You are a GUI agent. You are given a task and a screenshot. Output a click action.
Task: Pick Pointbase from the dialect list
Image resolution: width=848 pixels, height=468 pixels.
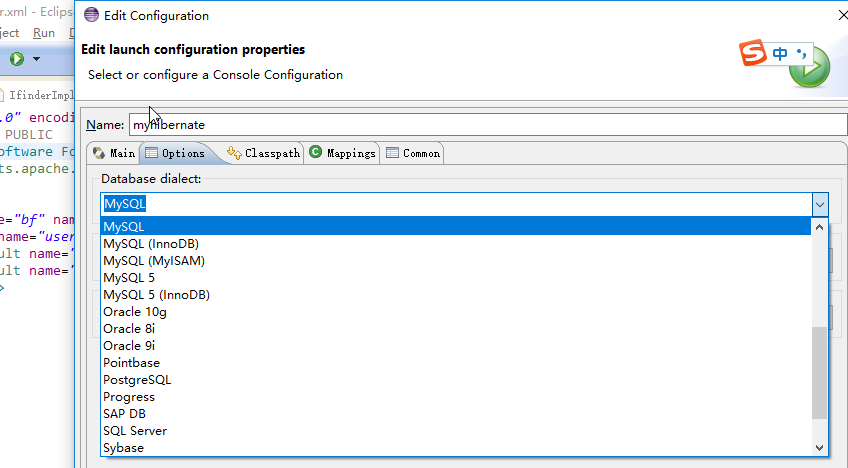(x=456, y=363)
